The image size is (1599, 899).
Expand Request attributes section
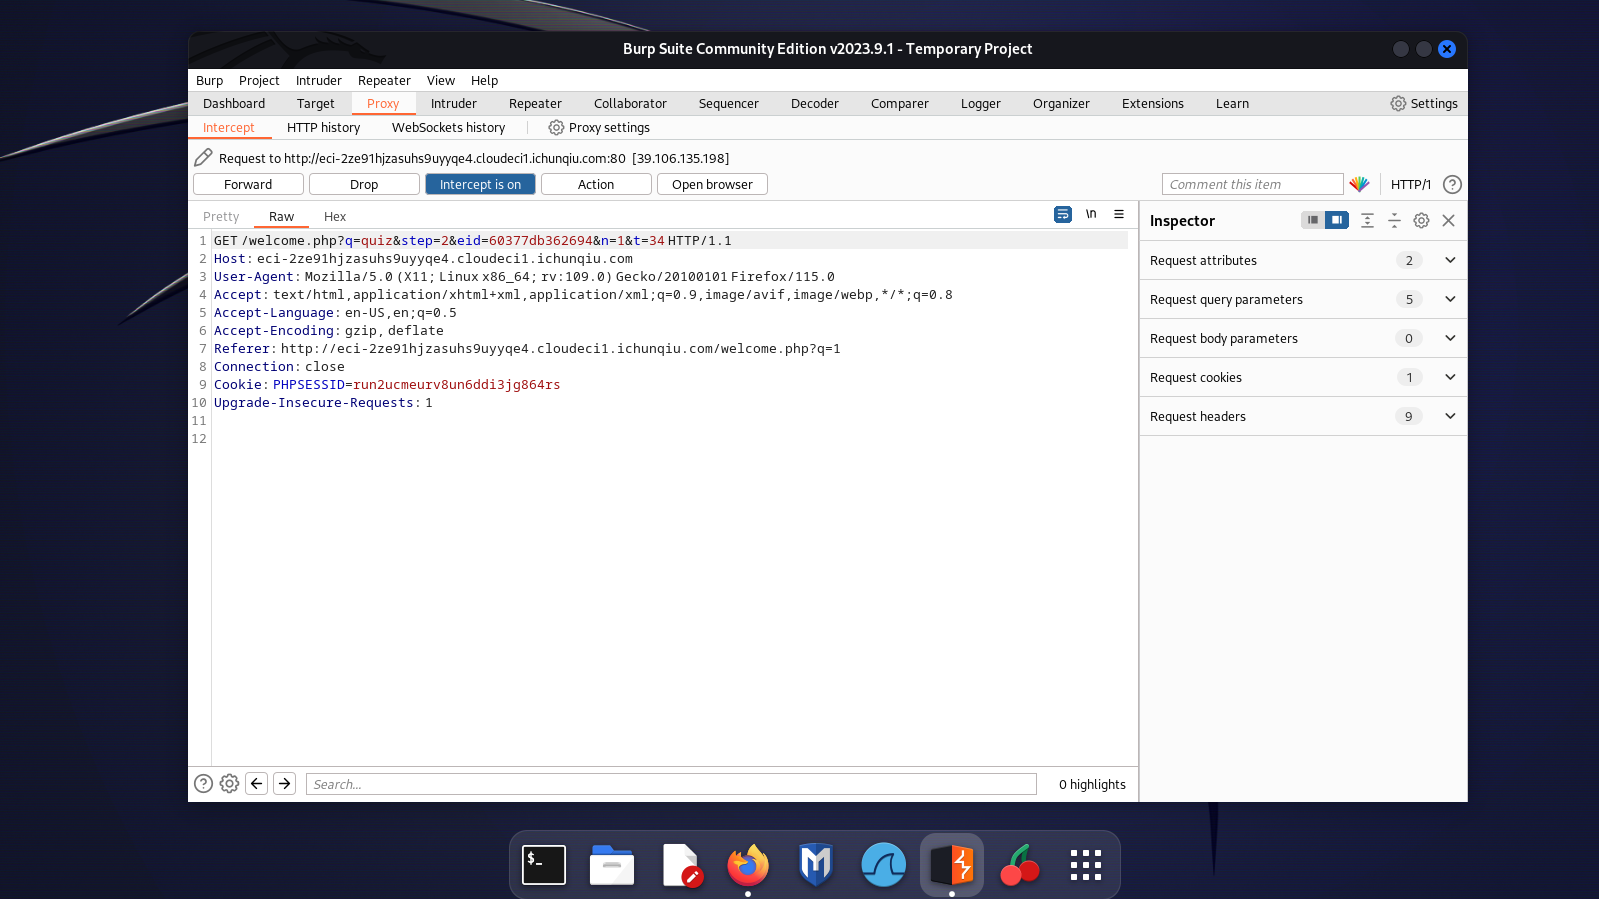pos(1449,260)
